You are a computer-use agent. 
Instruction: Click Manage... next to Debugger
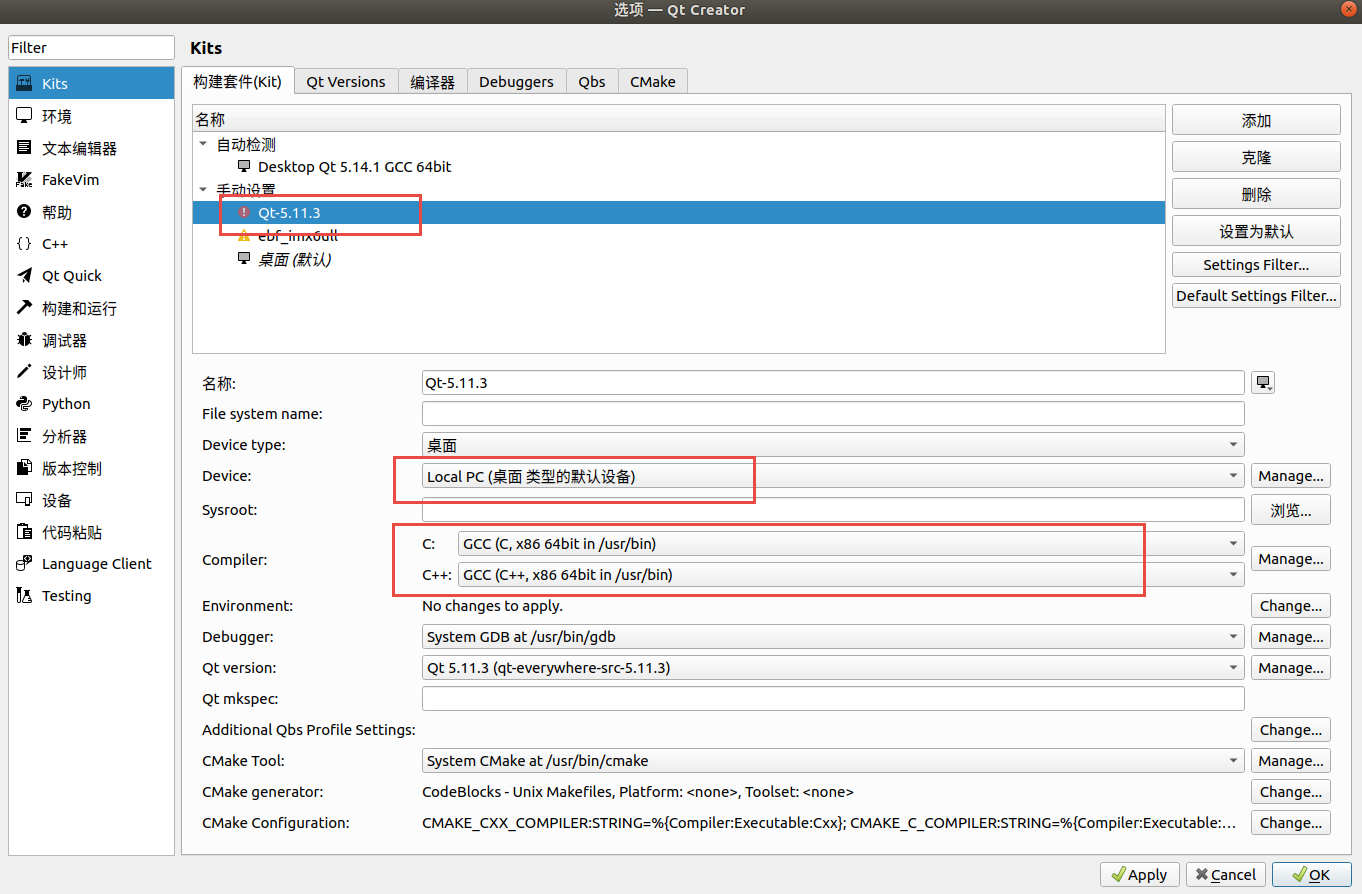pyautogui.click(x=1291, y=637)
